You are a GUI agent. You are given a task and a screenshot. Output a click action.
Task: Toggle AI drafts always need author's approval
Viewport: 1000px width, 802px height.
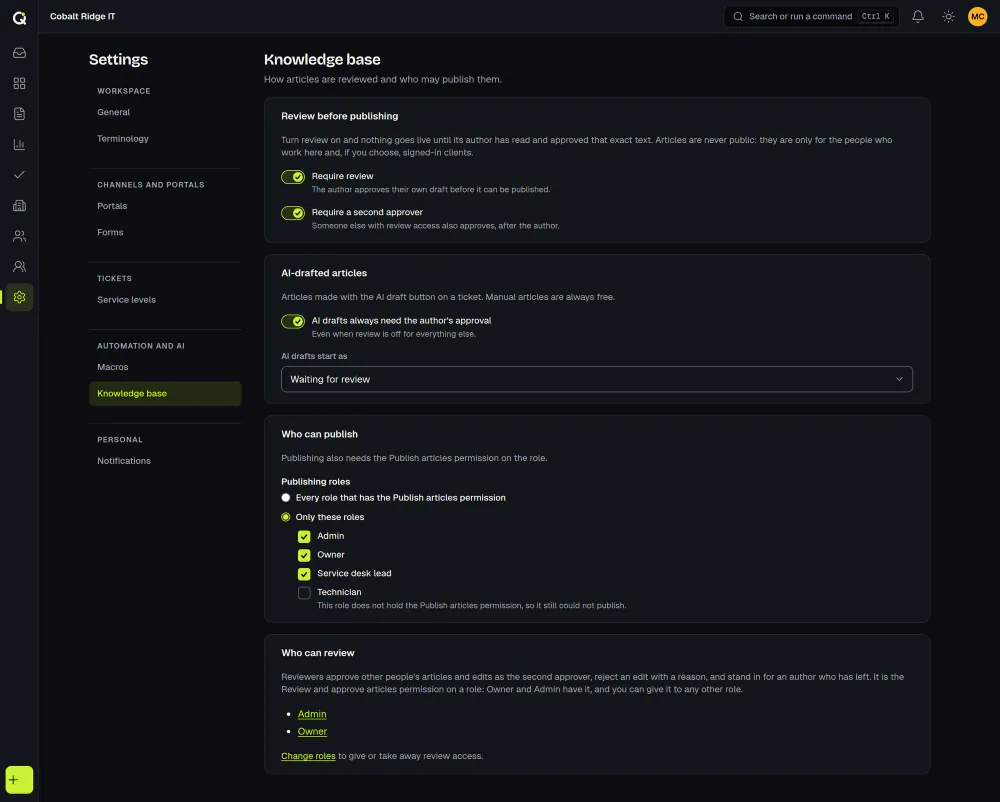click(293, 321)
